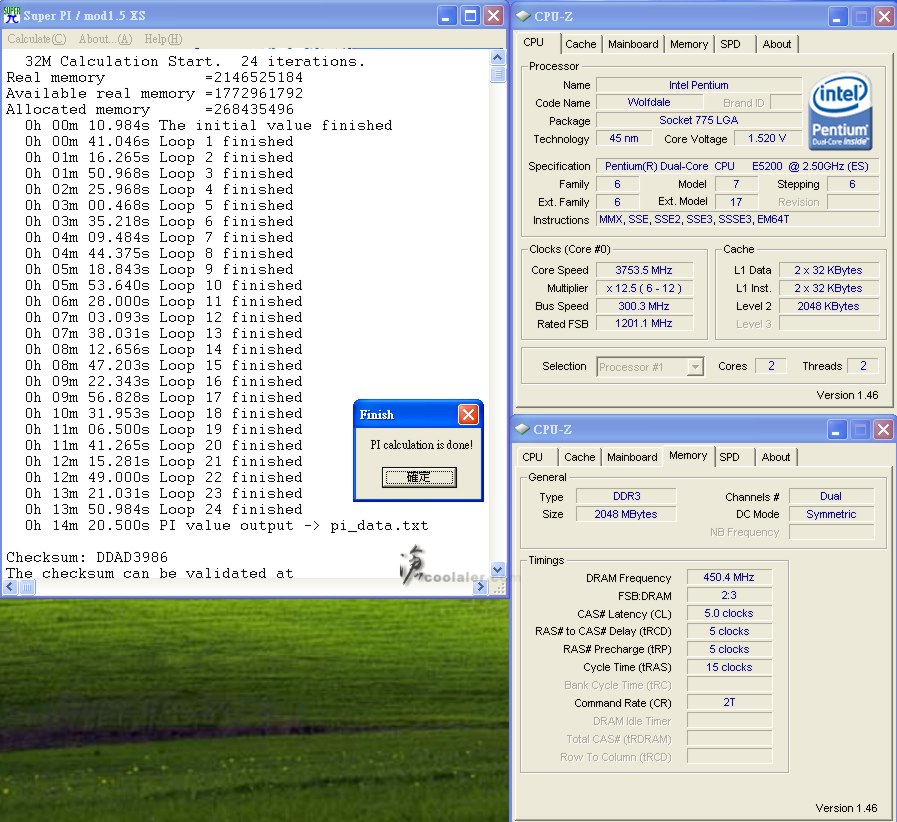Open the About menu in Super PI
The image size is (897, 822).
click(105, 39)
